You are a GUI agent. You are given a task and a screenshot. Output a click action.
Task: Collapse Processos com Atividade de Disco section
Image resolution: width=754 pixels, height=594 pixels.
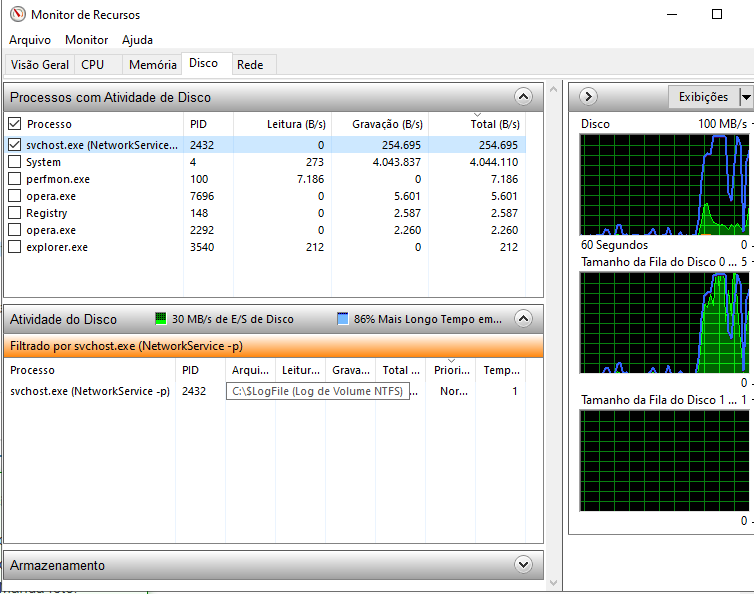tap(523, 97)
